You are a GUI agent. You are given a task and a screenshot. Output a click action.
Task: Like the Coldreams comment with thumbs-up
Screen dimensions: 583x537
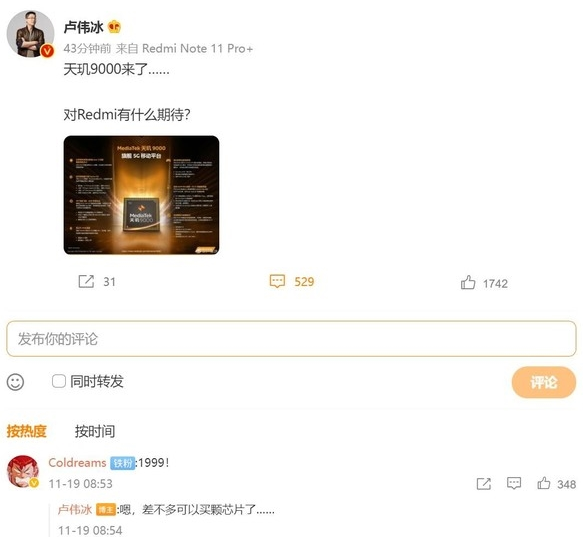pyautogui.click(x=544, y=483)
